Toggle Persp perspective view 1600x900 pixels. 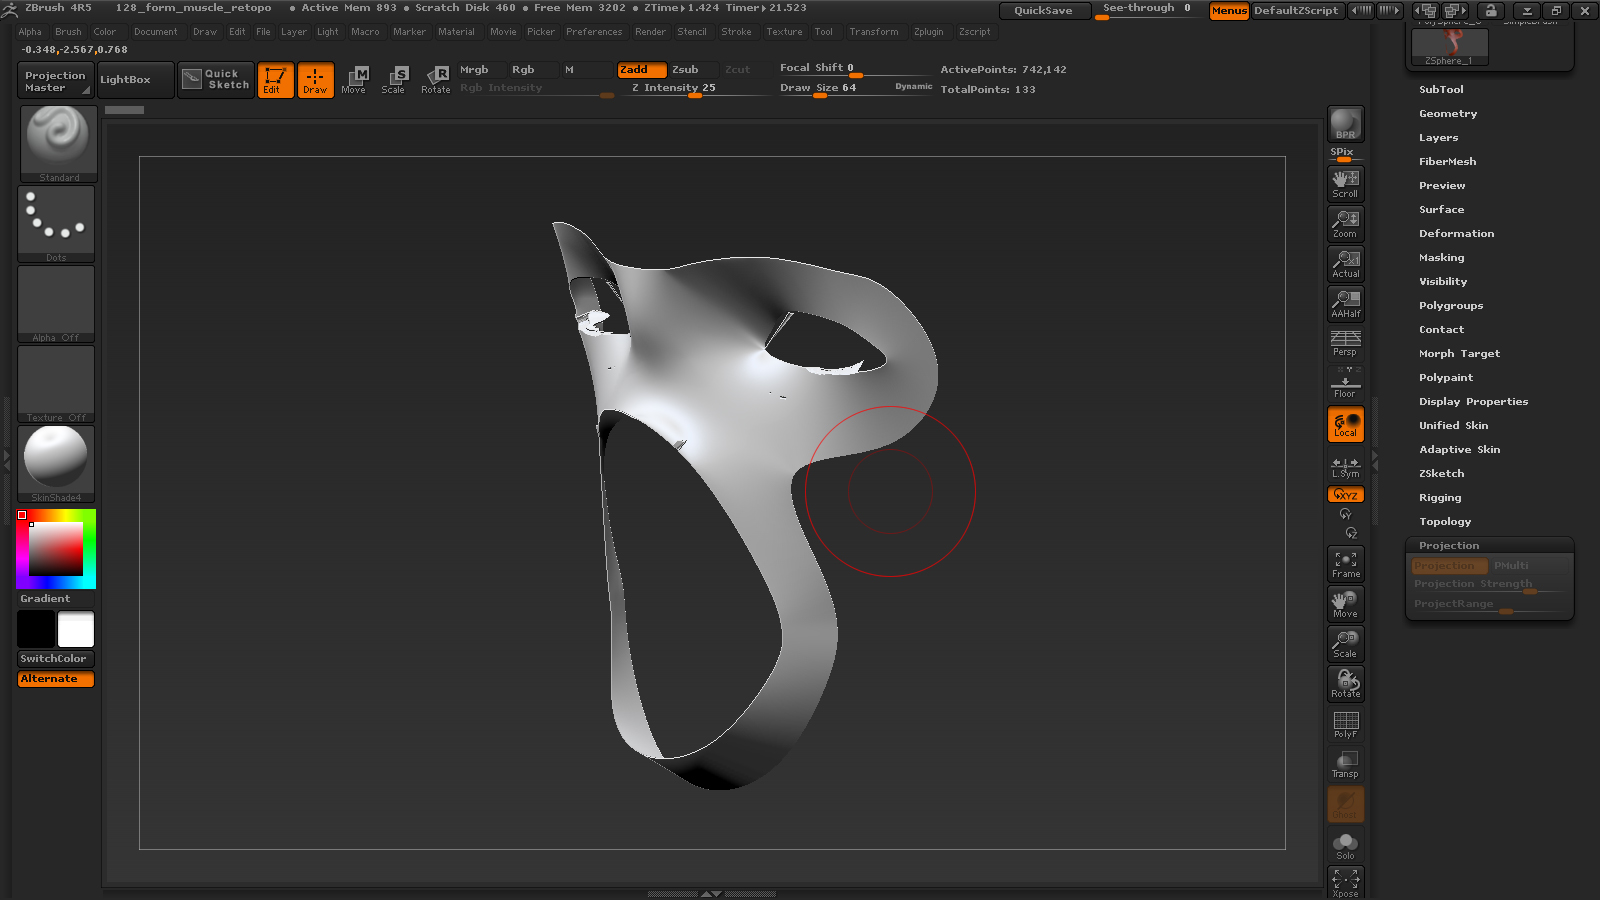coord(1345,343)
